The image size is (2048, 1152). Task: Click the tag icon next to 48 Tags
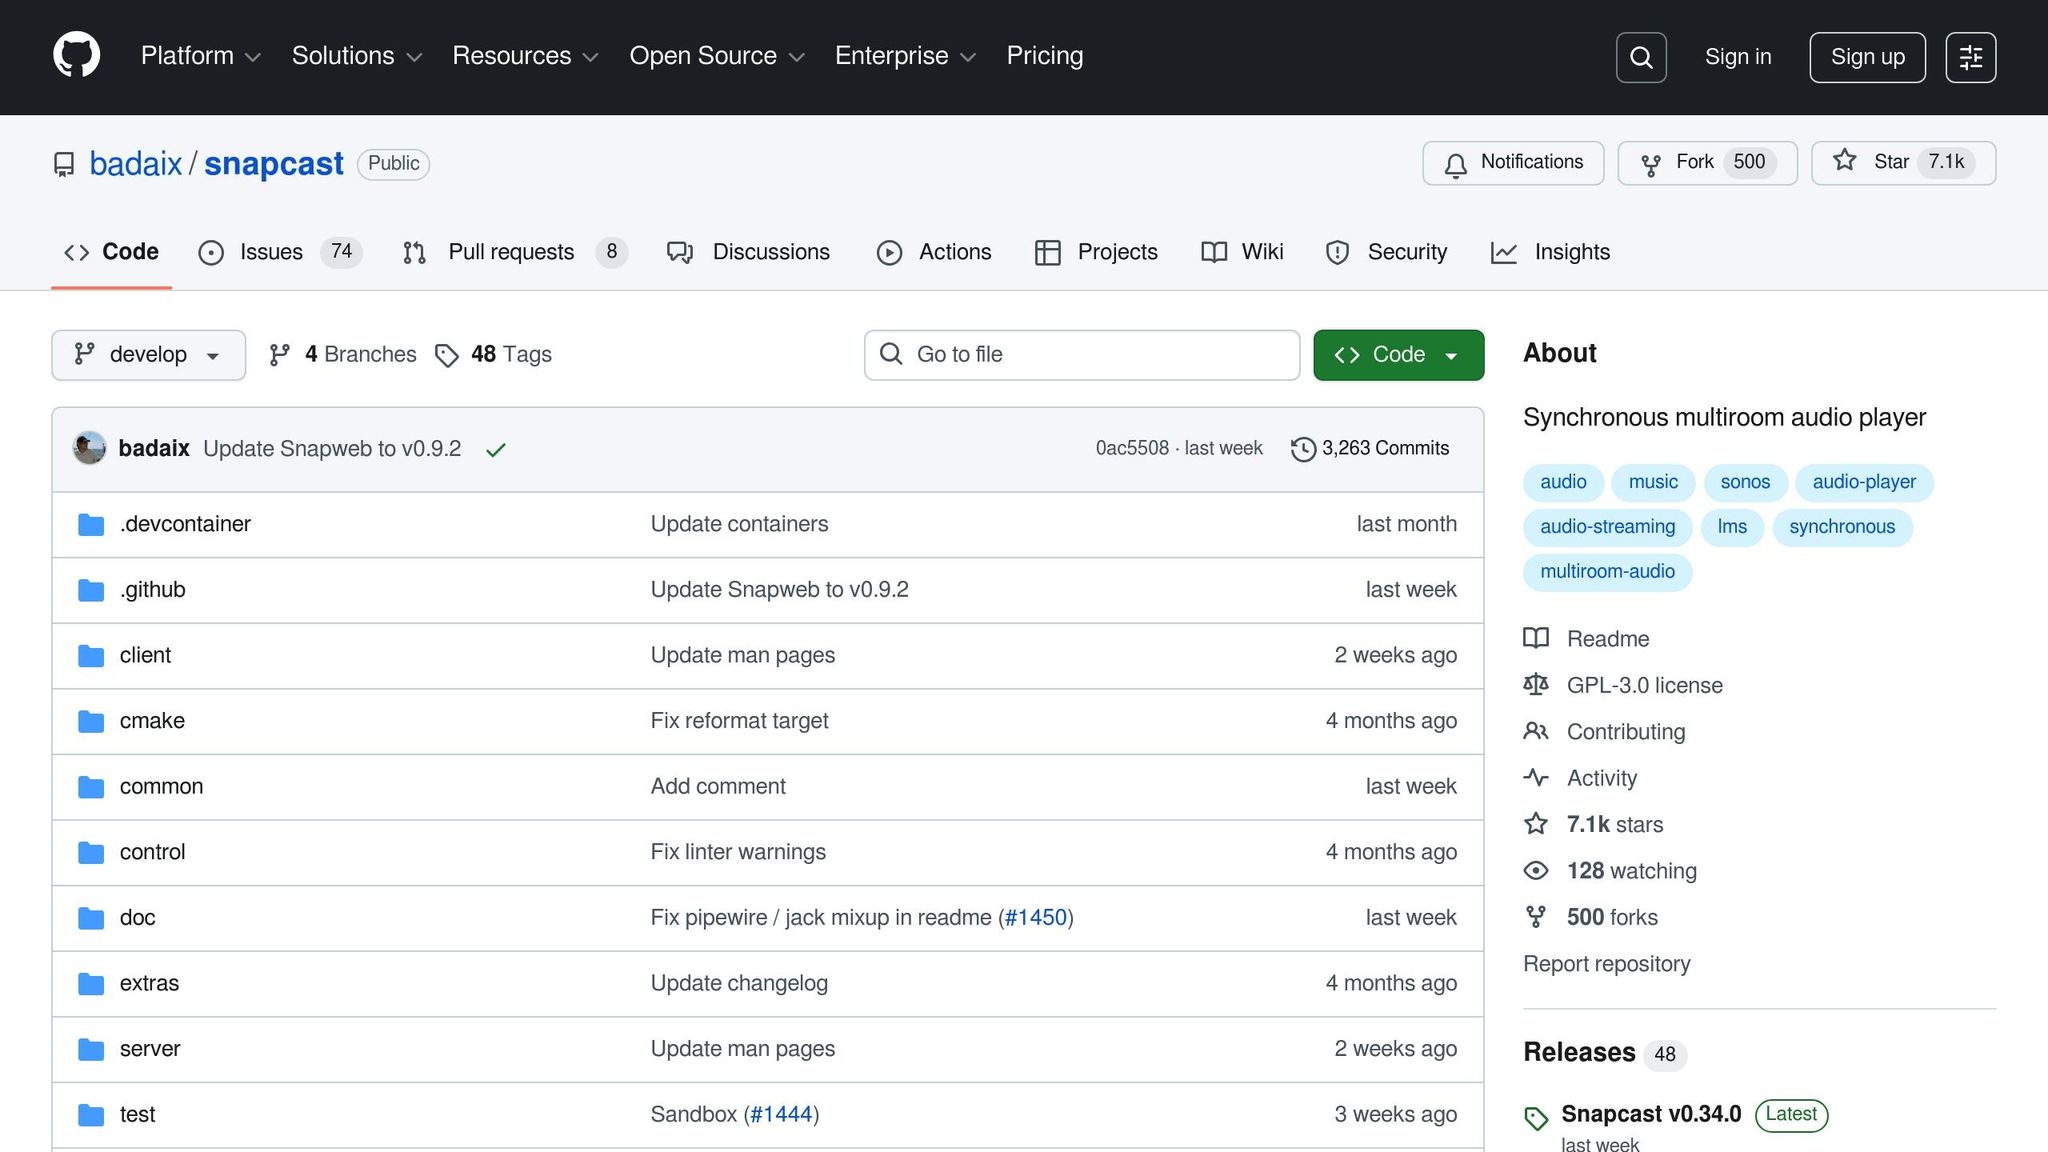[446, 355]
